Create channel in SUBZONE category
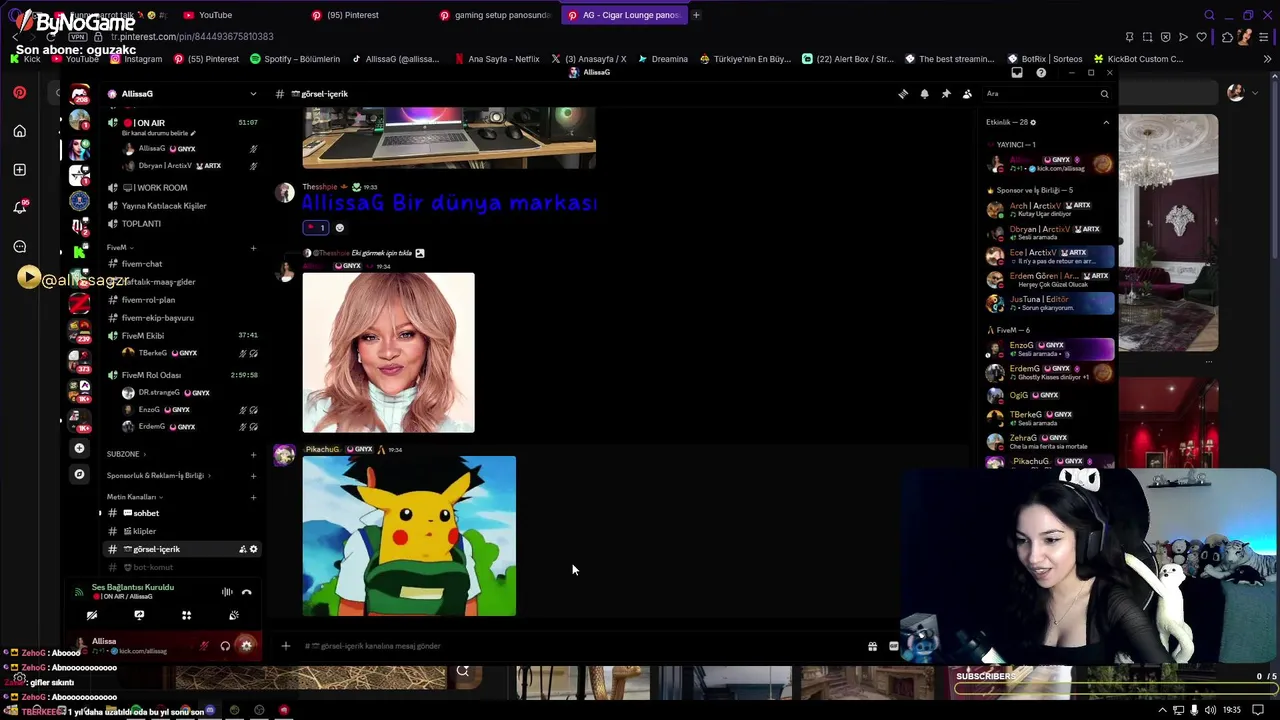Image resolution: width=1280 pixels, height=720 pixels. pos(253,455)
